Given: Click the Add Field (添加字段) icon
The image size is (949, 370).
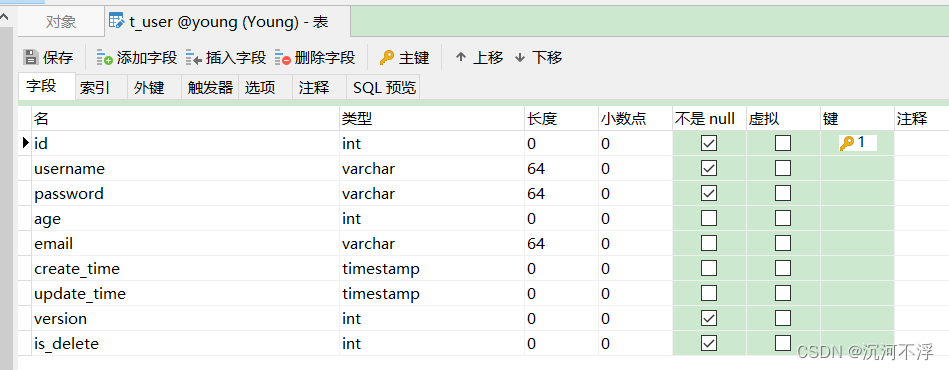Looking at the screenshot, I should pyautogui.click(x=105, y=58).
